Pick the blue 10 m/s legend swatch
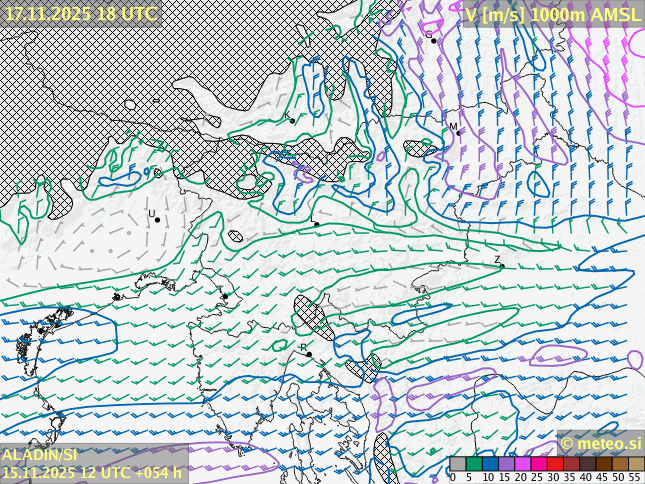 (x=490, y=464)
